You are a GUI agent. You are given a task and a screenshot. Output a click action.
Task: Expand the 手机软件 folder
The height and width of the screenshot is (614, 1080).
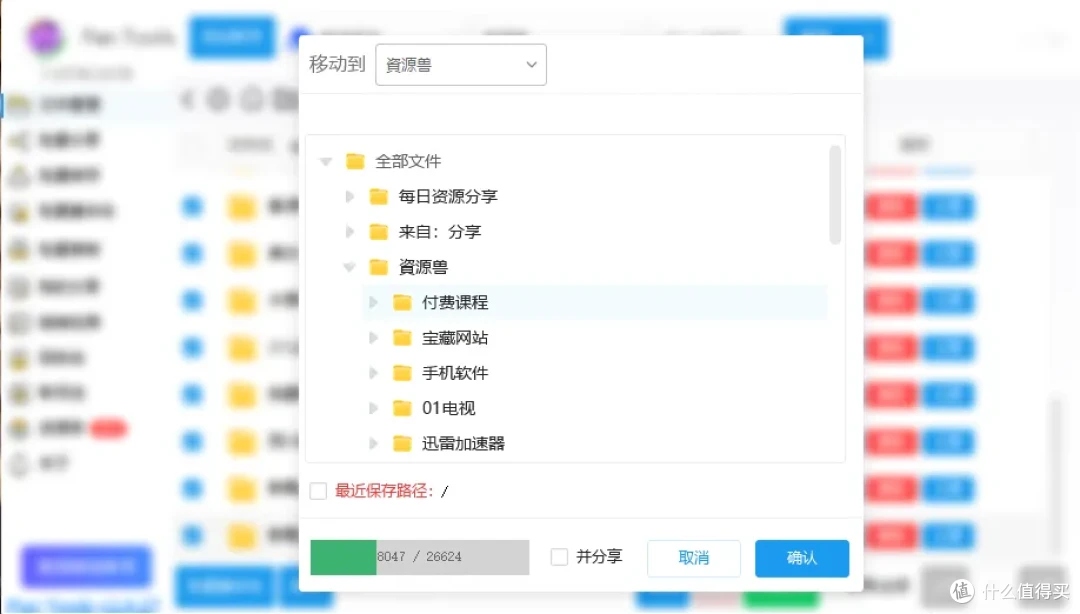tap(373, 373)
